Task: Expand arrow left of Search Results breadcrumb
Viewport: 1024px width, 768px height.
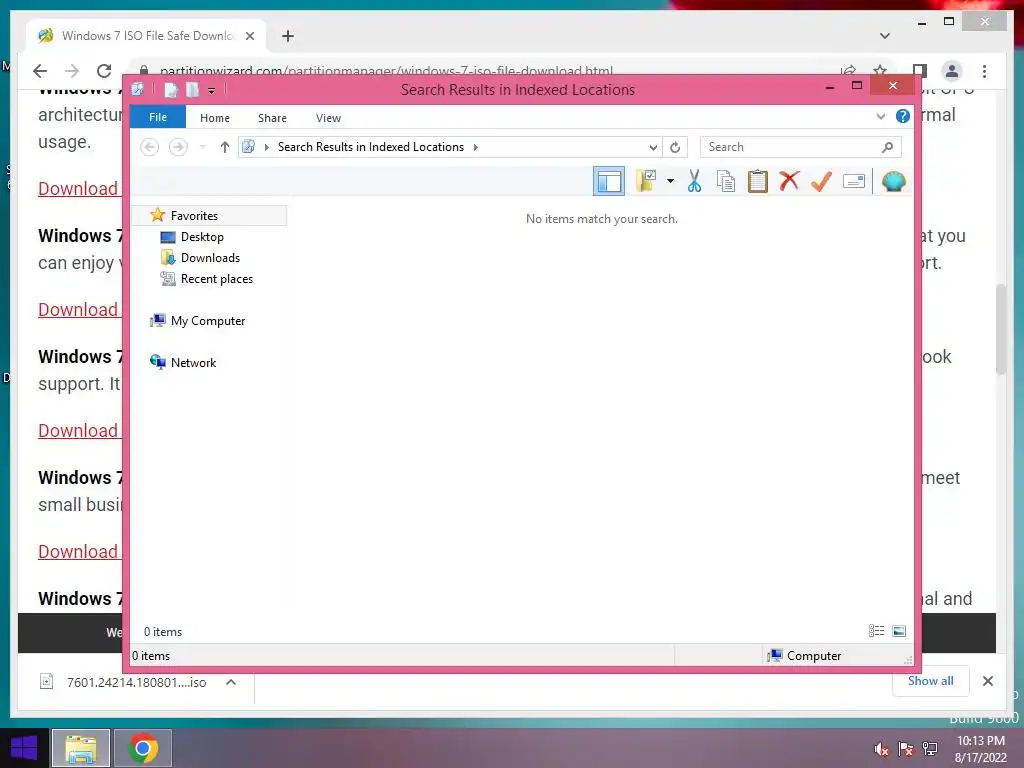Action: click(x=266, y=147)
